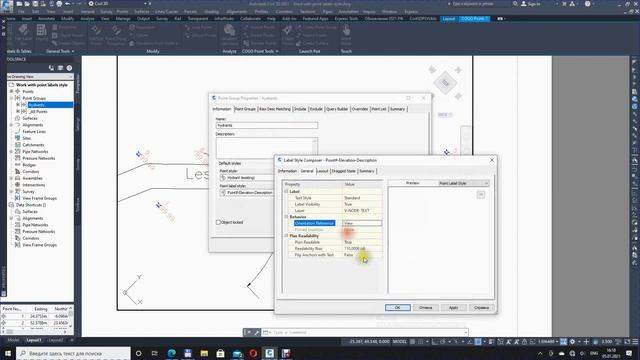The image size is (640, 360).
Task: Open Task View on taskbar
Action: [x=155, y=353]
